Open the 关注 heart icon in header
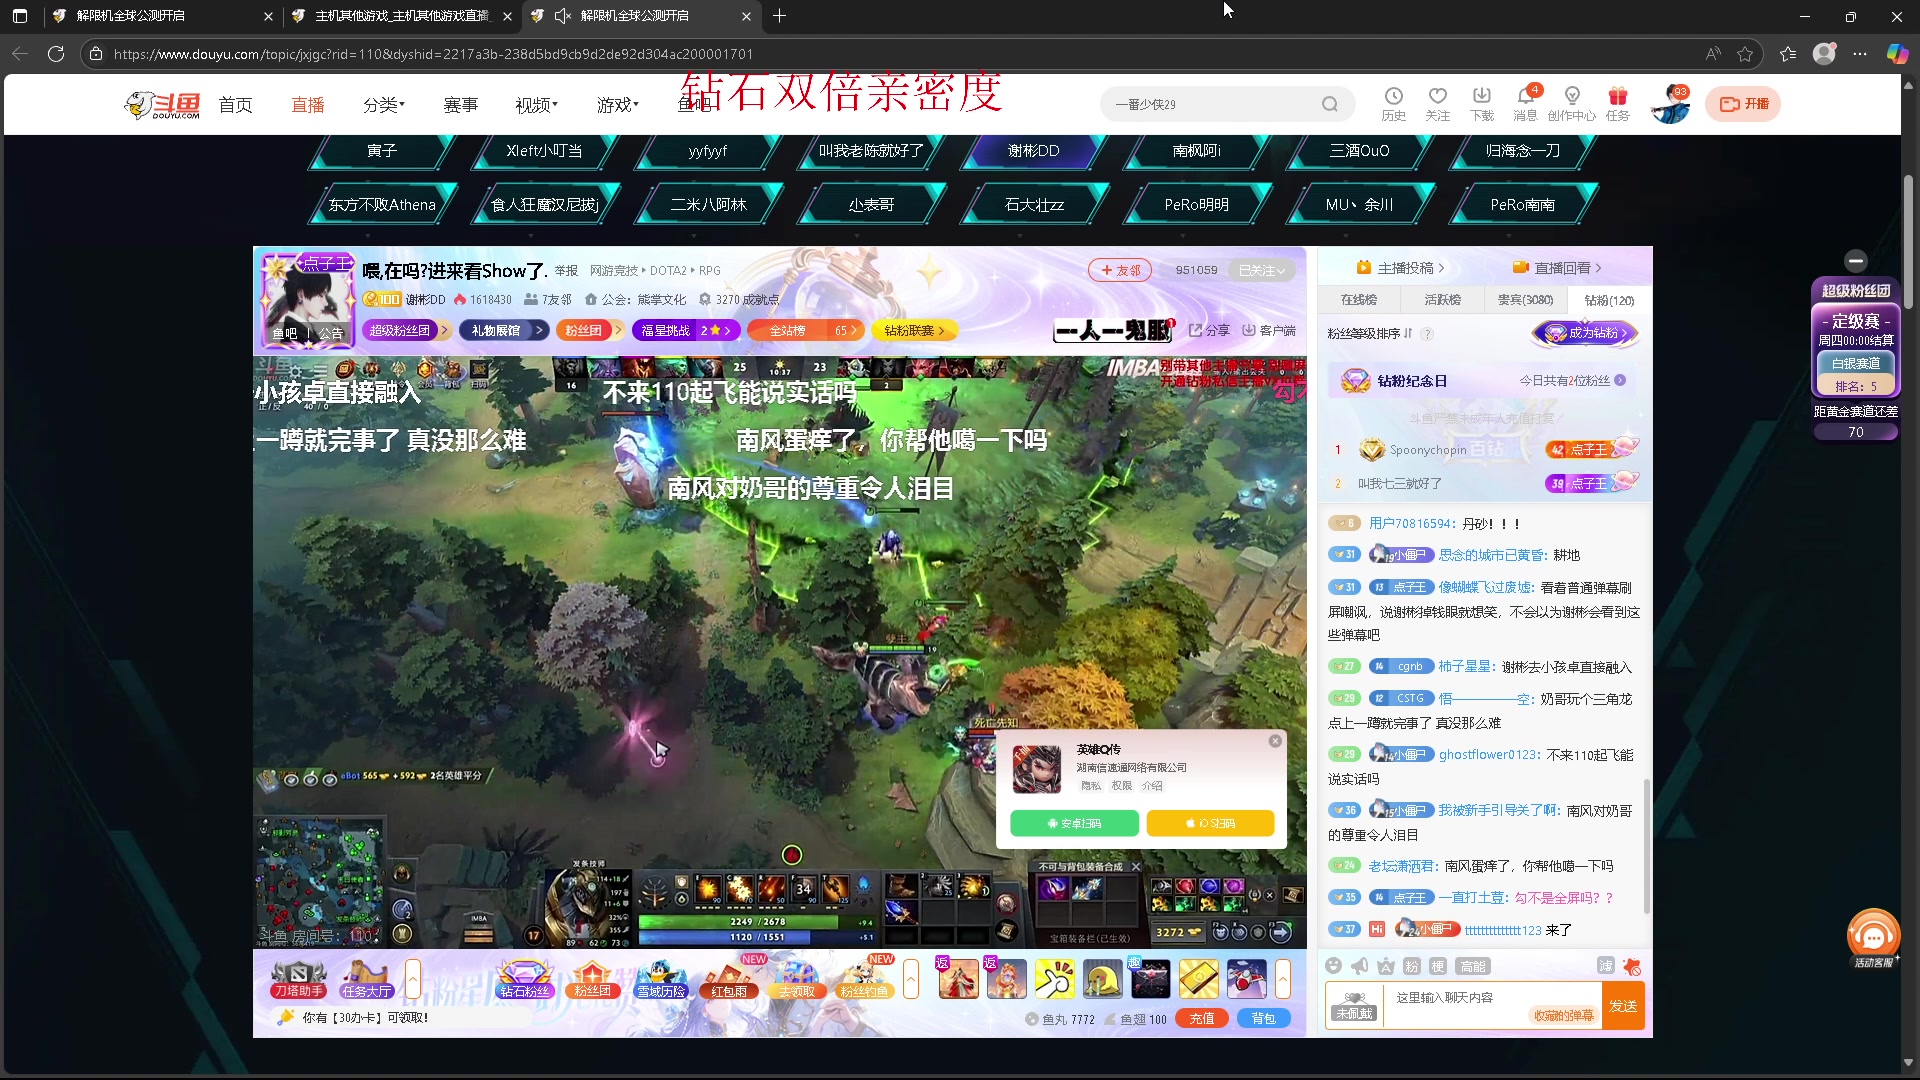 pos(1437,103)
